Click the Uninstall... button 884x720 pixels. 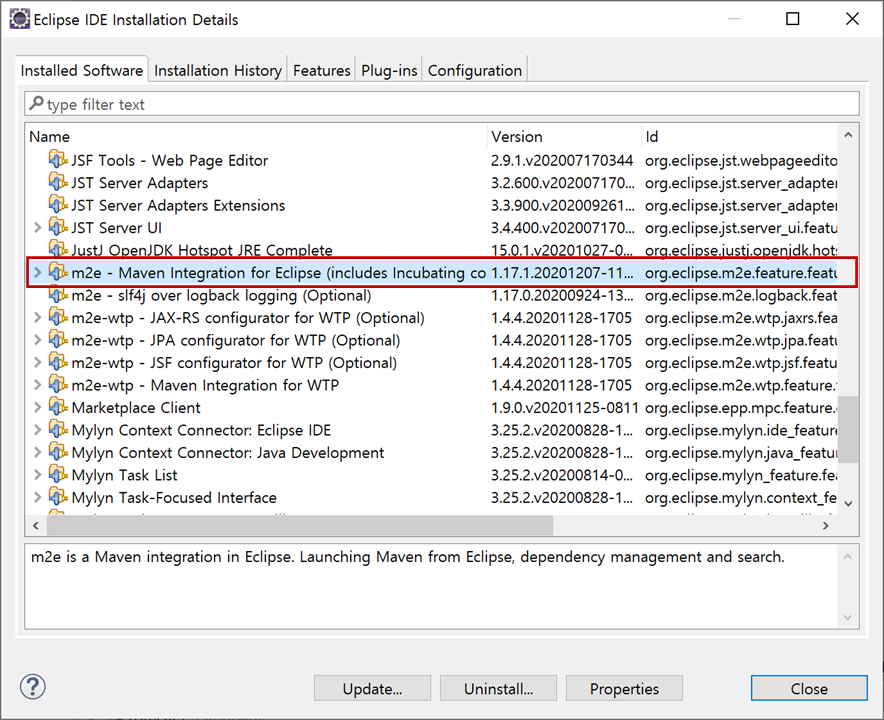coord(498,688)
